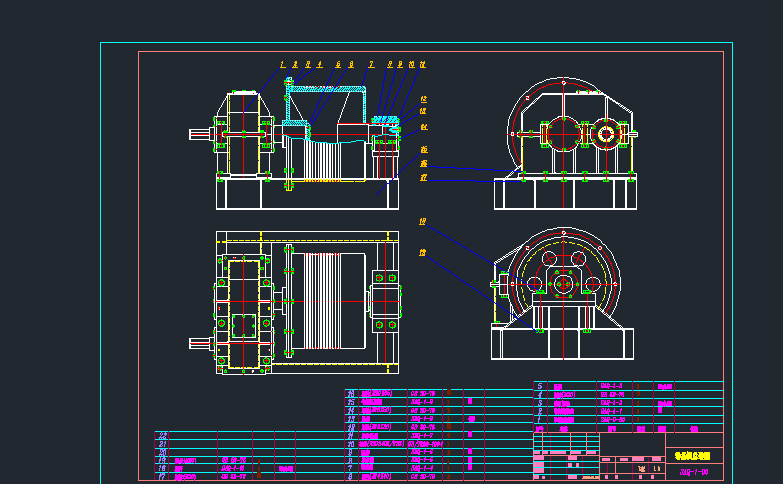This screenshot has height=484, width=783.
Task: Select part callout number 1 label
Action: pyautogui.click(x=282, y=64)
